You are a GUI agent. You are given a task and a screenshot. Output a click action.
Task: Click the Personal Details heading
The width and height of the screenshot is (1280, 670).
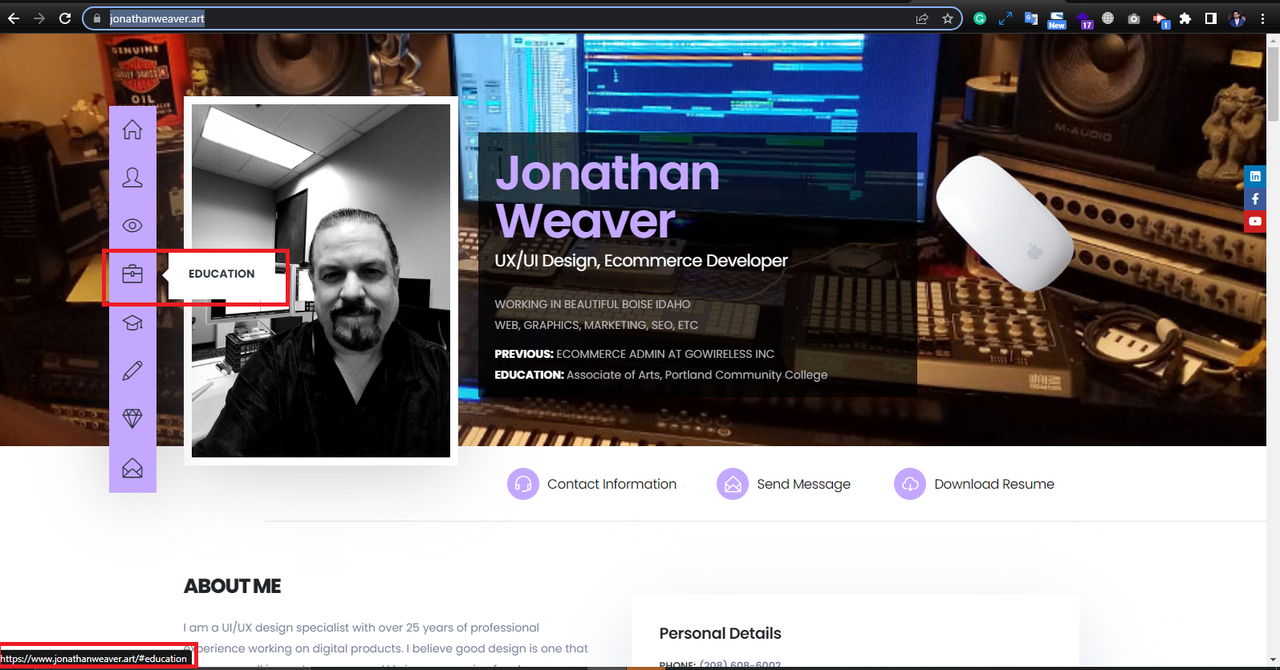pyautogui.click(x=720, y=633)
